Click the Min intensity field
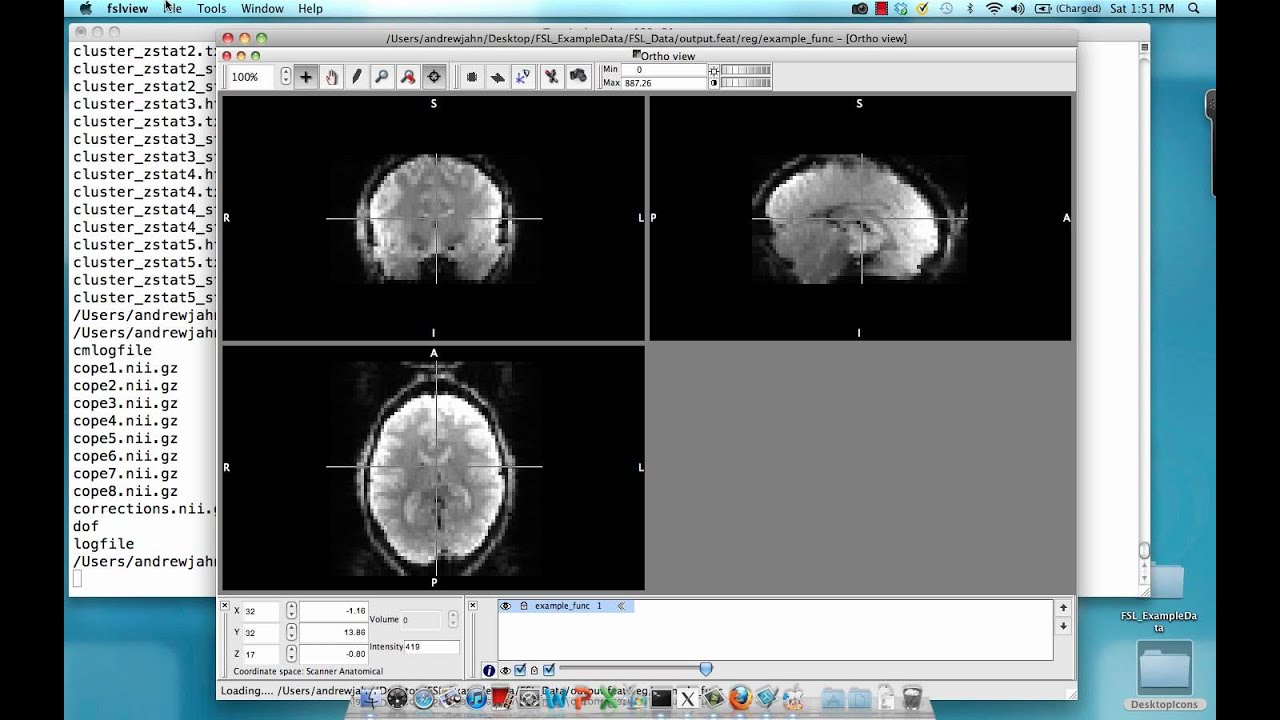This screenshot has width=1280, height=720. point(664,70)
